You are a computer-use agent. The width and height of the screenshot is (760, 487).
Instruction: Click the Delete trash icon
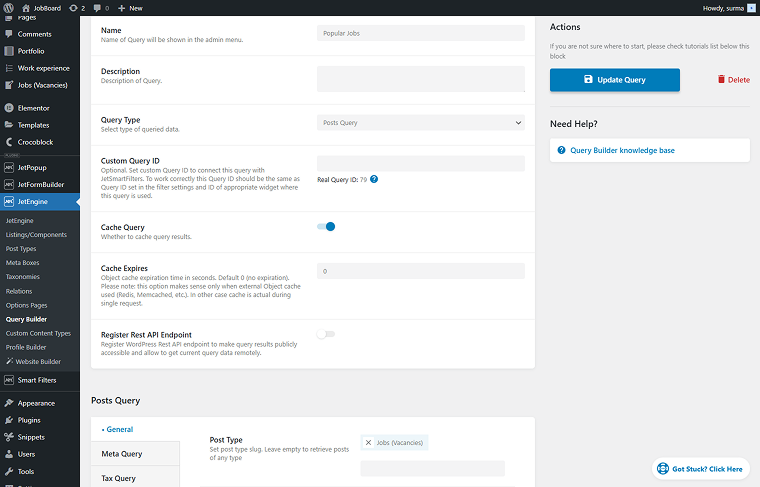(x=721, y=79)
